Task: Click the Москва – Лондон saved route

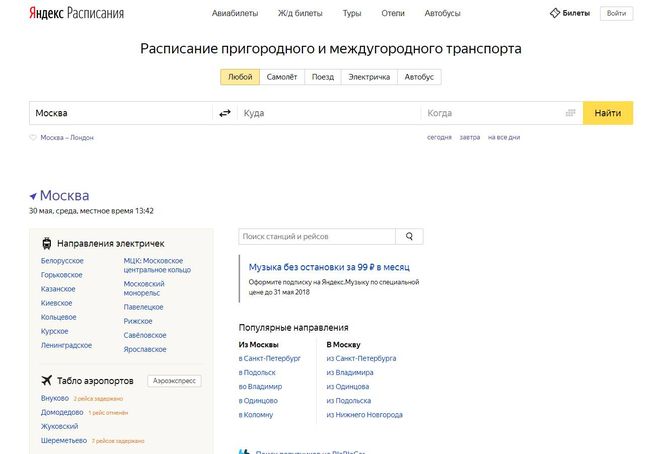Action: pyautogui.click(x=67, y=138)
